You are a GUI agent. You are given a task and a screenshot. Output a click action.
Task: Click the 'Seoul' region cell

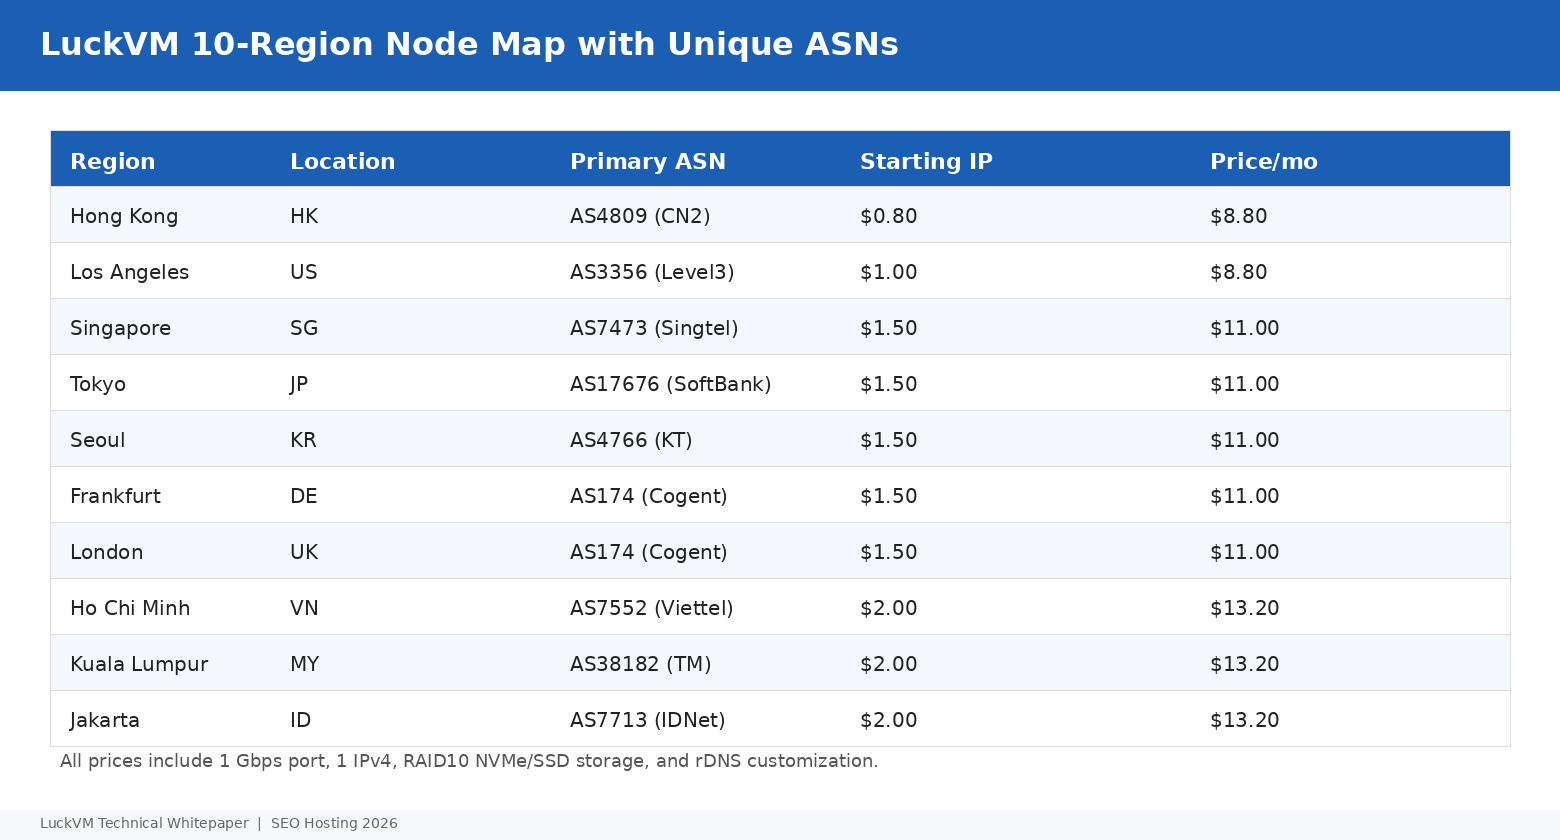click(x=98, y=440)
